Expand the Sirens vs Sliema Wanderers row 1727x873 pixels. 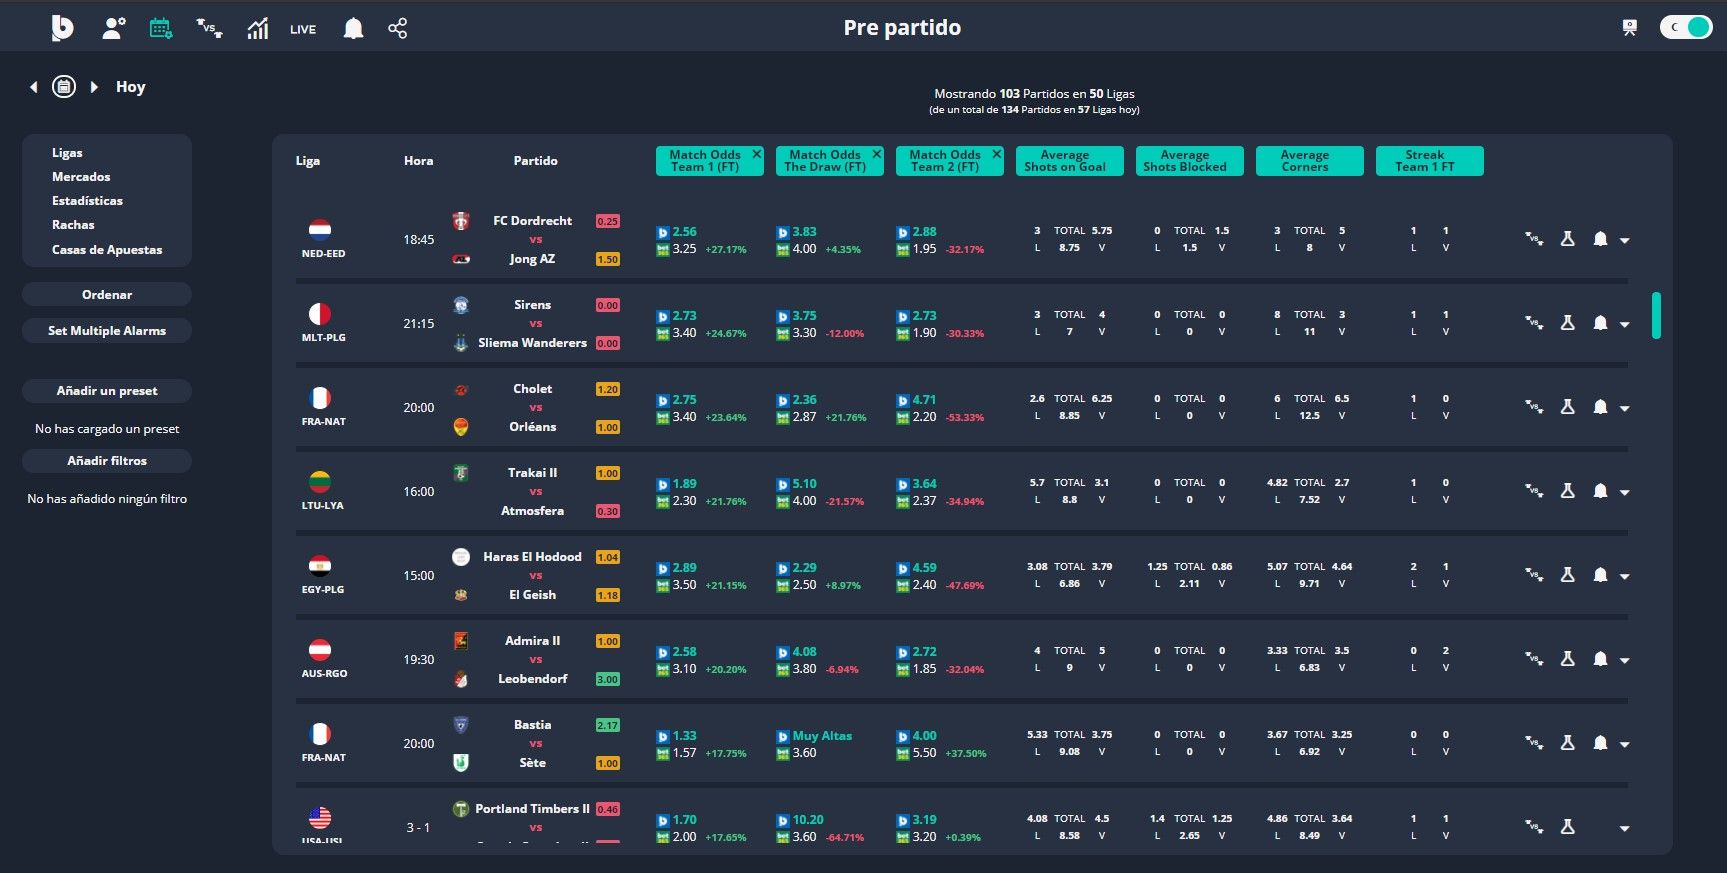click(x=1624, y=325)
